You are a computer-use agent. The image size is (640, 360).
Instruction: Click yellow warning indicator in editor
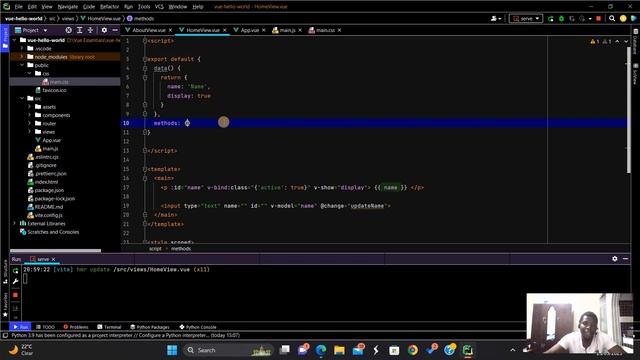pyautogui.click(x=595, y=42)
